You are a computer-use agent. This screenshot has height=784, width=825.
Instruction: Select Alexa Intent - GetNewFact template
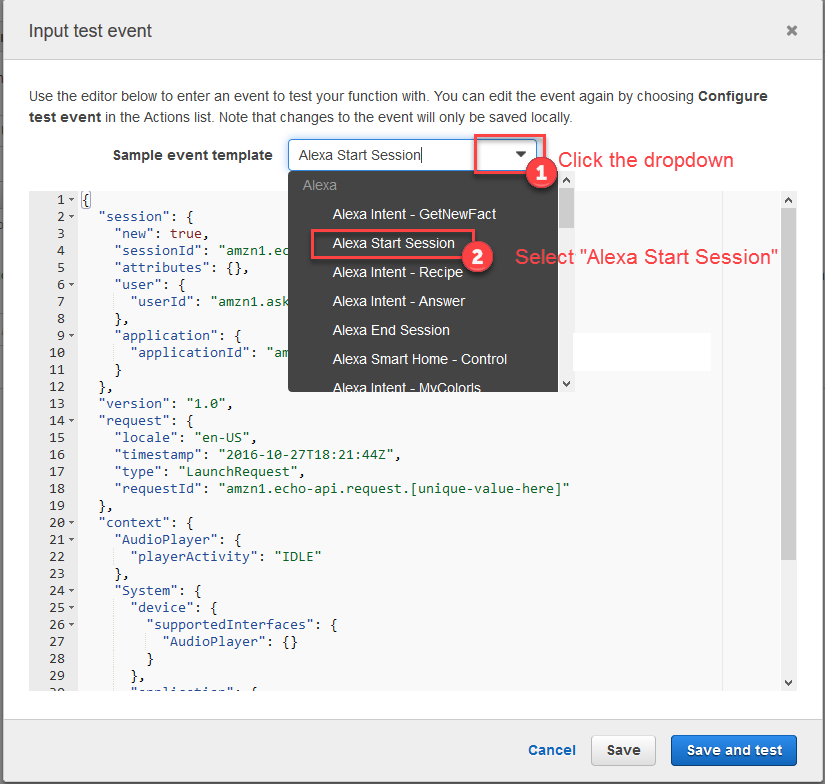coord(414,214)
